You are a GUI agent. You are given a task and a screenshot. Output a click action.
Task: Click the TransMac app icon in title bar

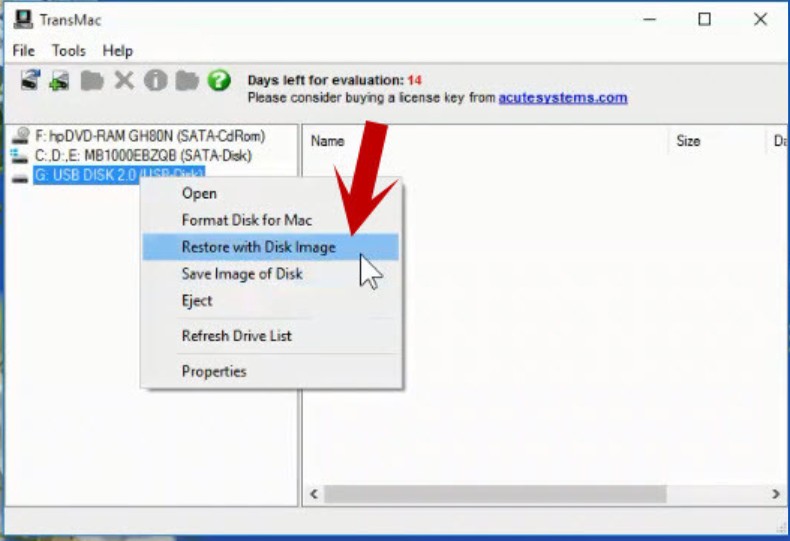click(20, 19)
